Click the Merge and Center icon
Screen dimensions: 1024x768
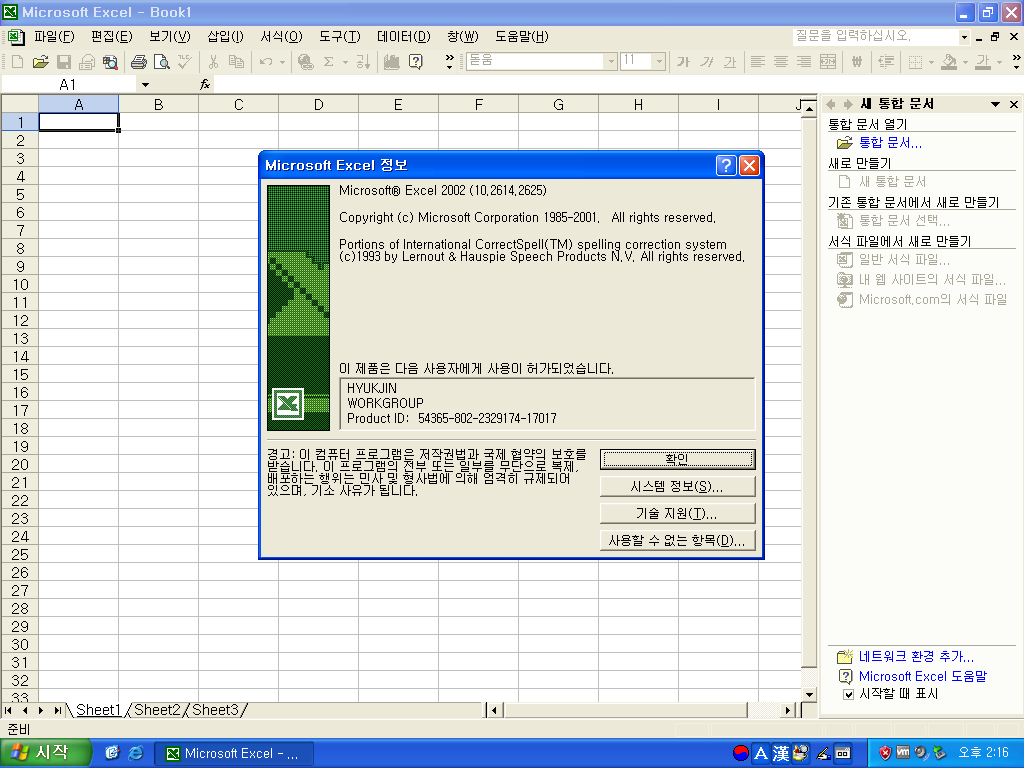(827, 62)
